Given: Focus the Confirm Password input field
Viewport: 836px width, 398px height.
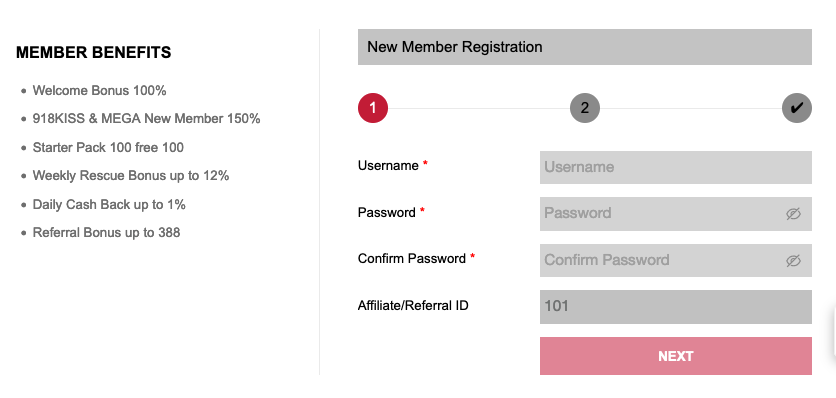Looking at the screenshot, I should point(676,260).
